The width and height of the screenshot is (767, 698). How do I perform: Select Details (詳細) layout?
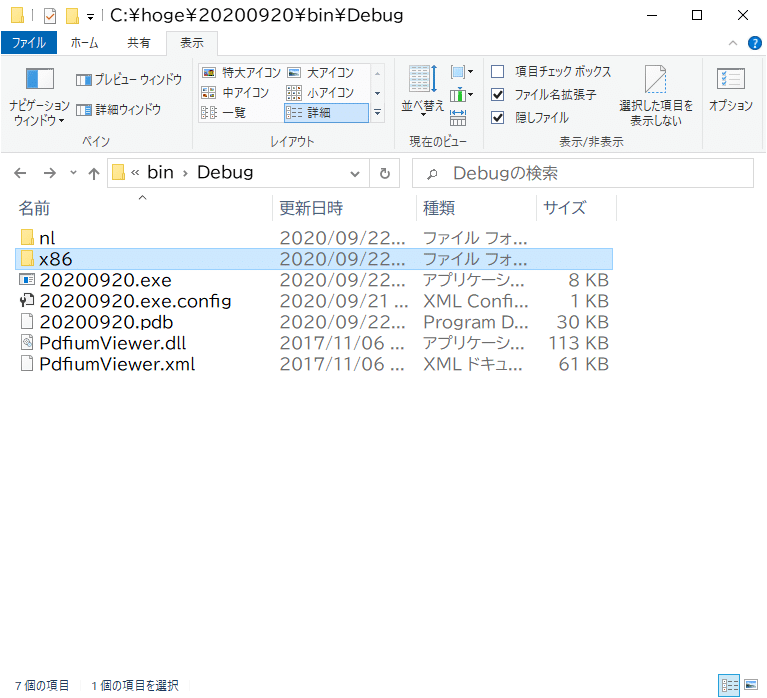[x=326, y=113]
